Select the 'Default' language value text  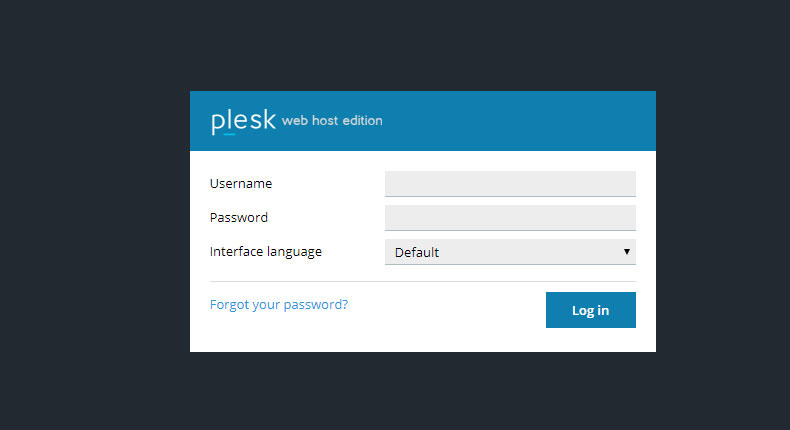417,252
